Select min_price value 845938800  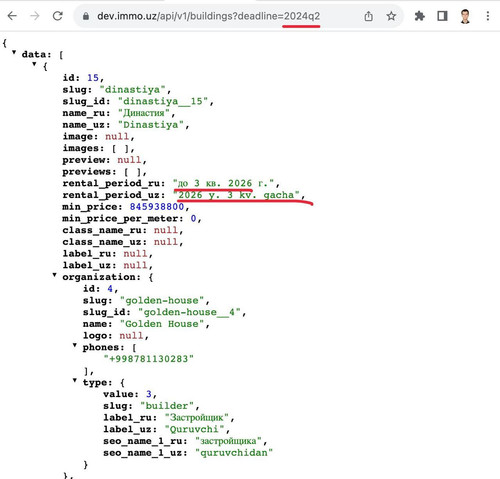[x=157, y=207]
